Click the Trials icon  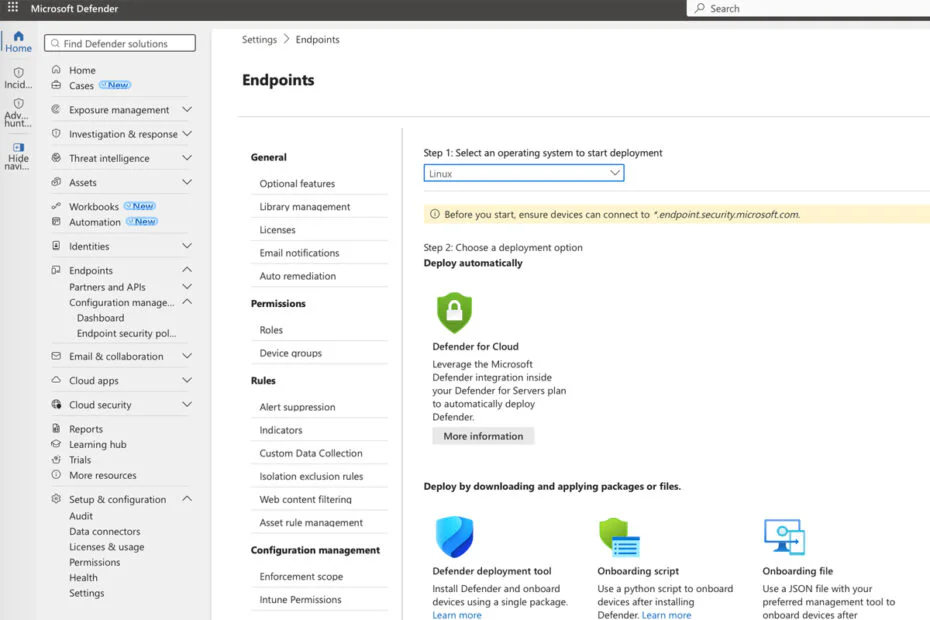tap(56, 459)
